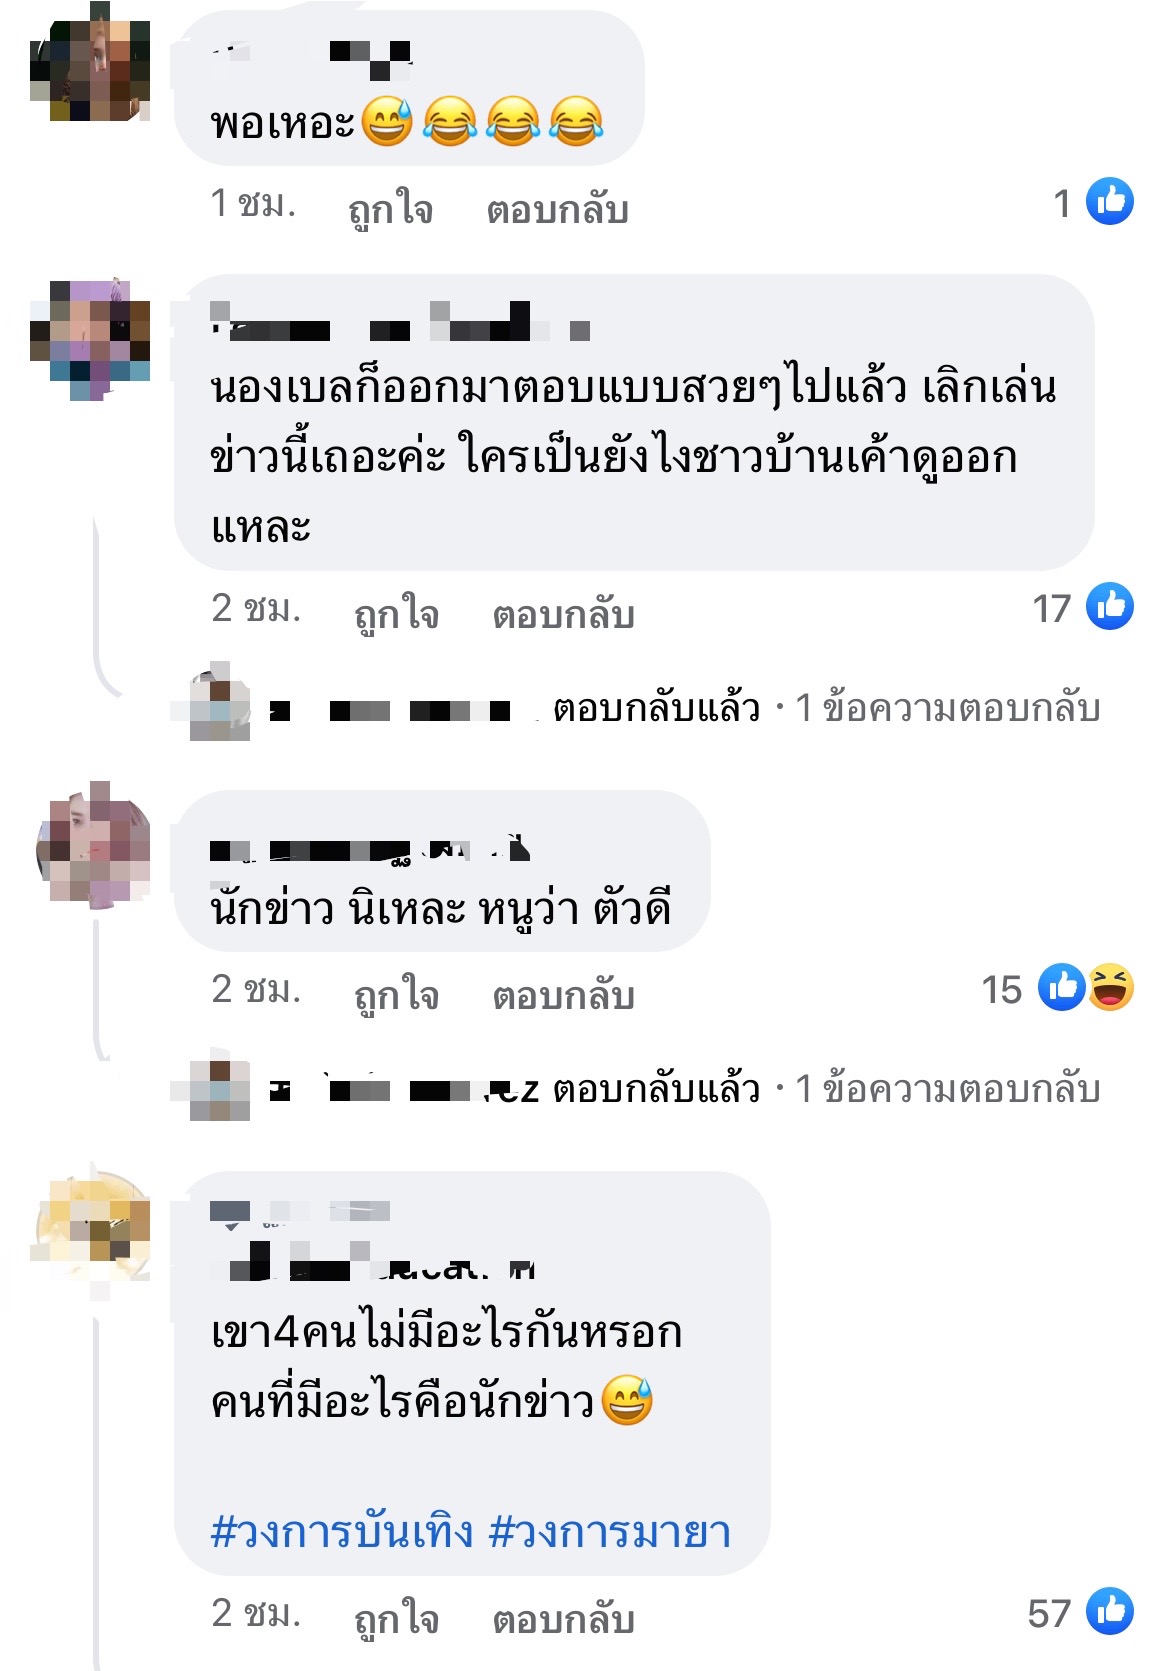Click the like reaction icon on the พอเหอะ comment
The width and height of the screenshot is (1170, 1671).
tap(1110, 201)
